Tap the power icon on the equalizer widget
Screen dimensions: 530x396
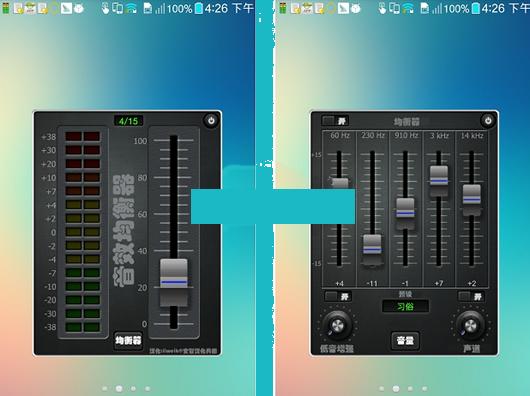coord(488,121)
